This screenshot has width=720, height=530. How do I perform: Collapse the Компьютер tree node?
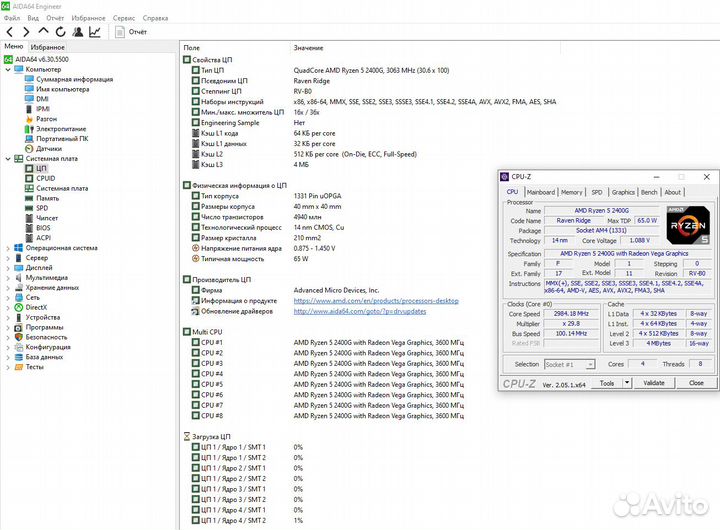click(8, 69)
